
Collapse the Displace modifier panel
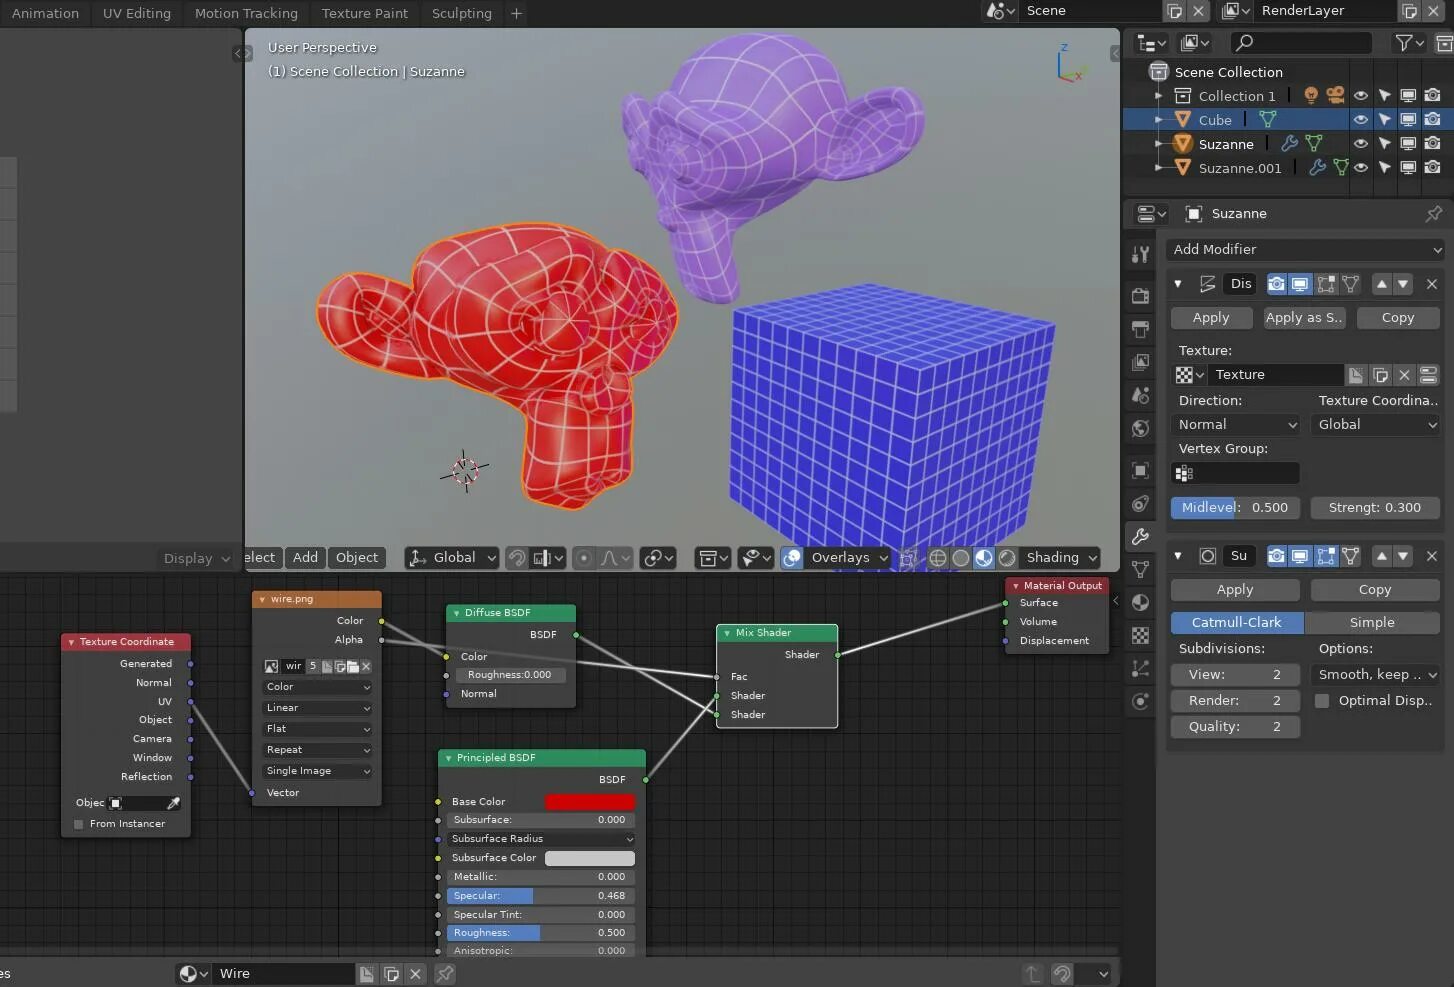click(1178, 284)
